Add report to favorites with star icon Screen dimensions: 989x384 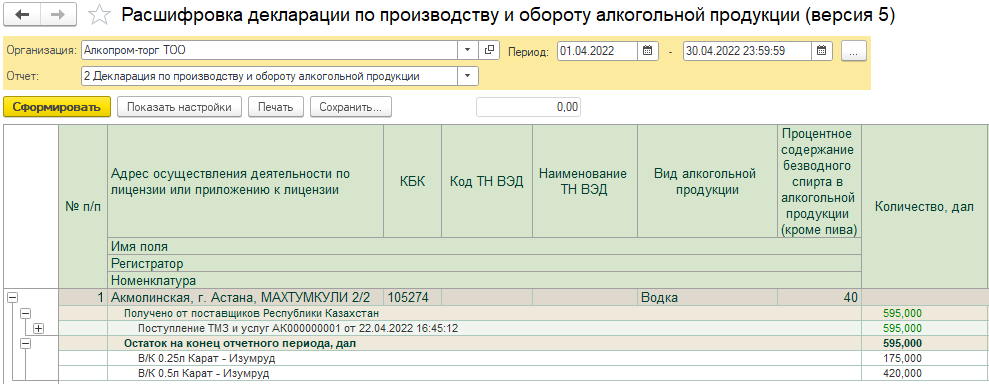(99, 16)
